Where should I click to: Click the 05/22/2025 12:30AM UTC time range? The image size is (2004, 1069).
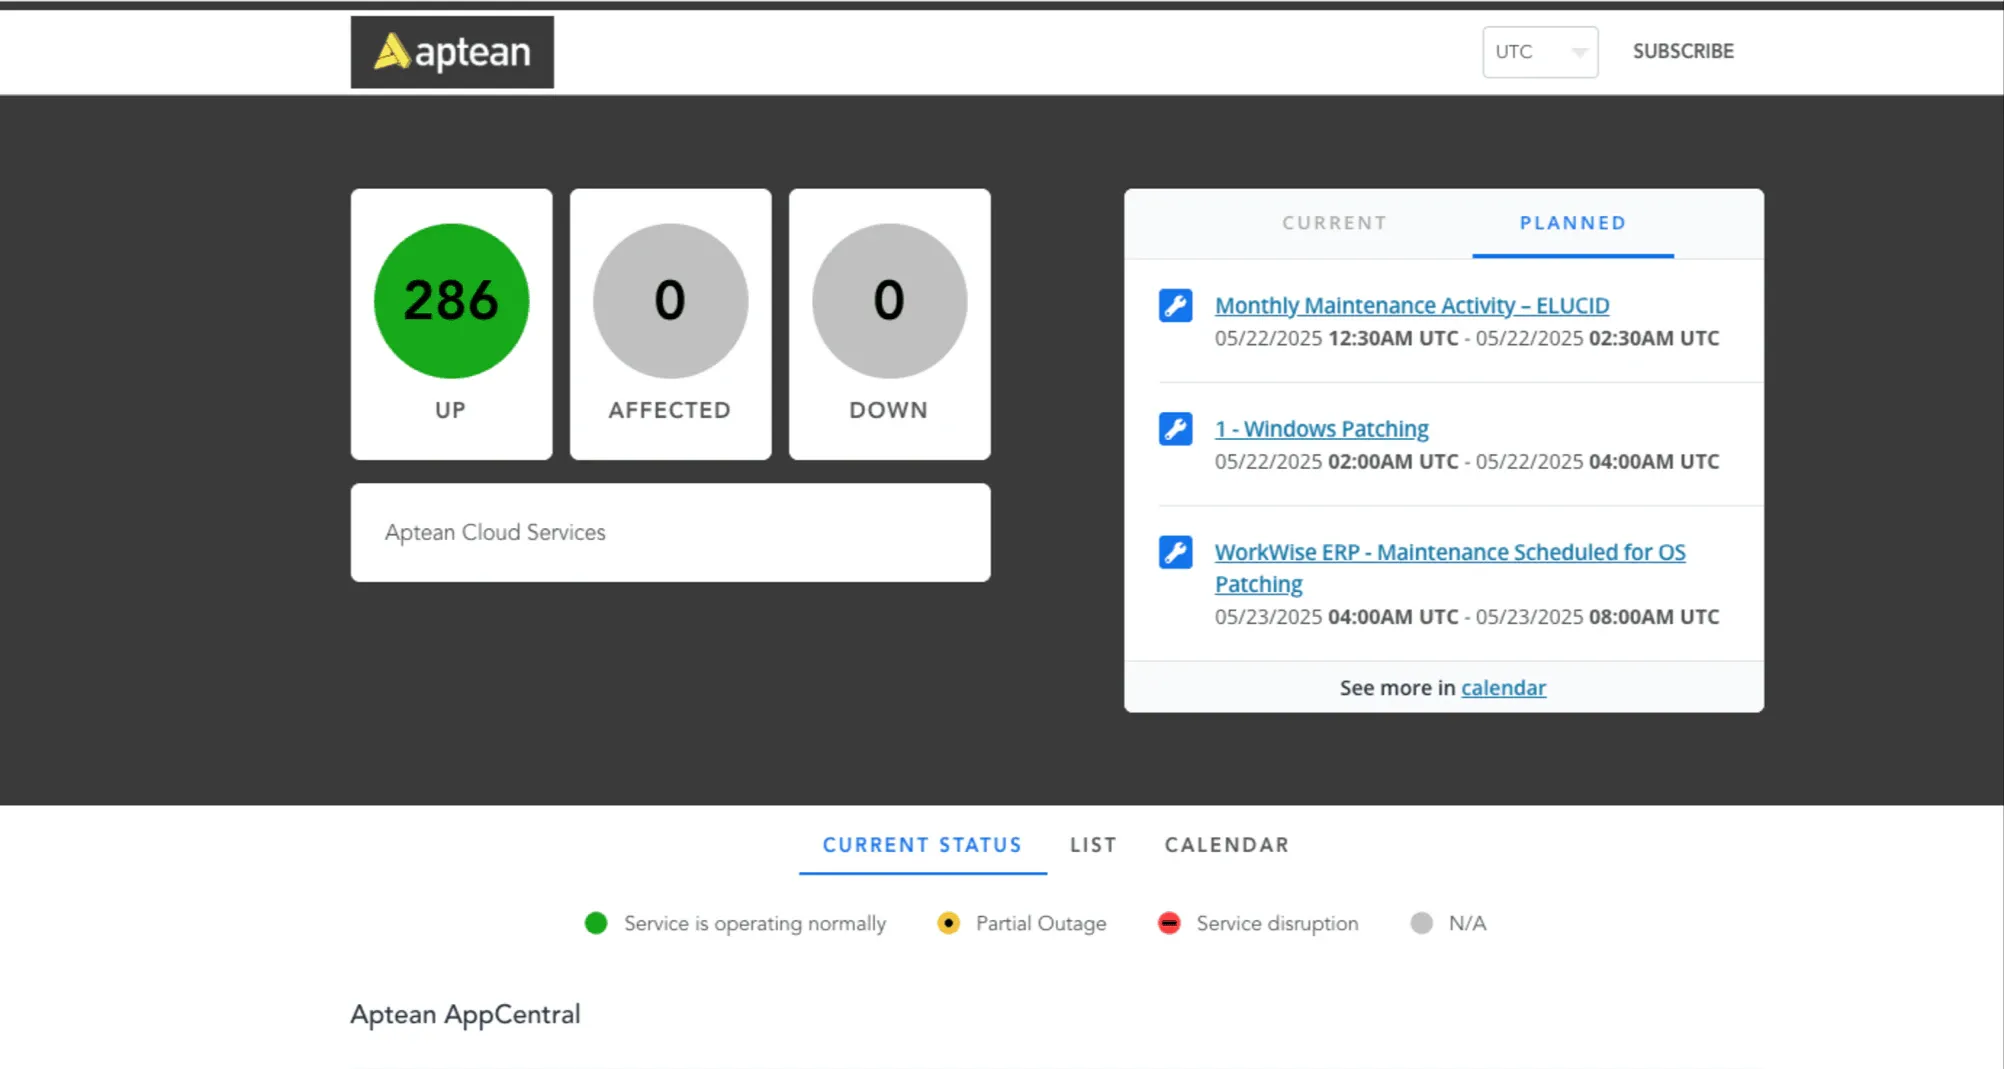[1467, 338]
